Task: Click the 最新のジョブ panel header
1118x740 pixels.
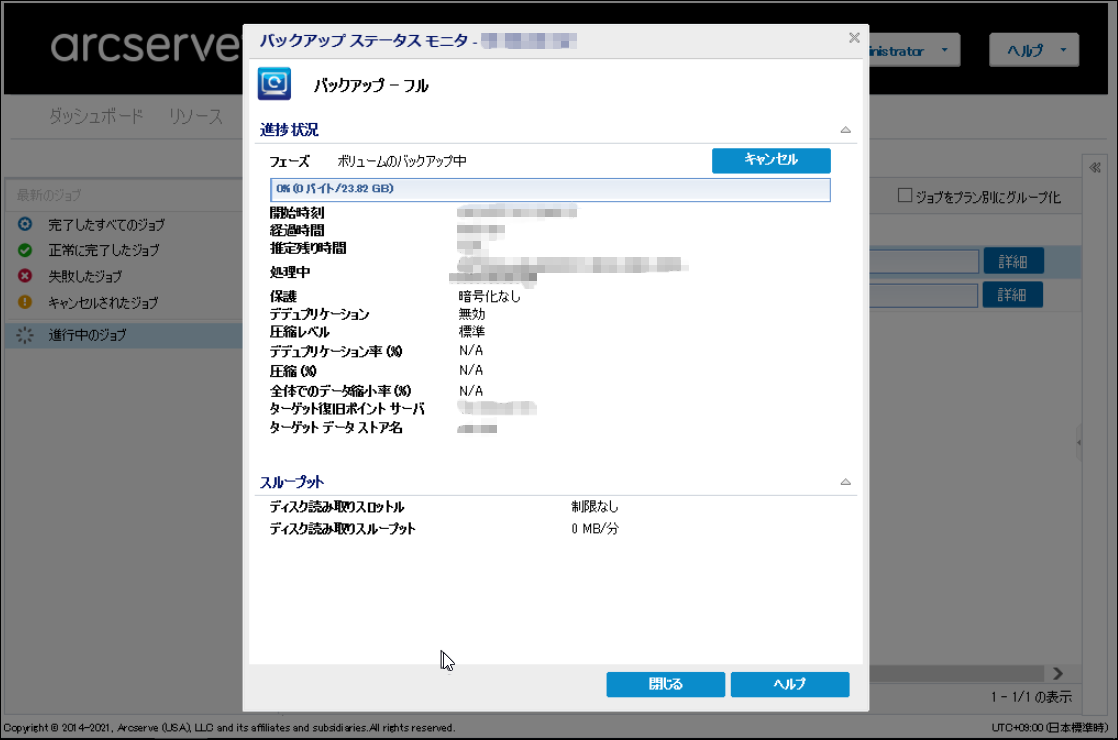Action: (x=123, y=195)
